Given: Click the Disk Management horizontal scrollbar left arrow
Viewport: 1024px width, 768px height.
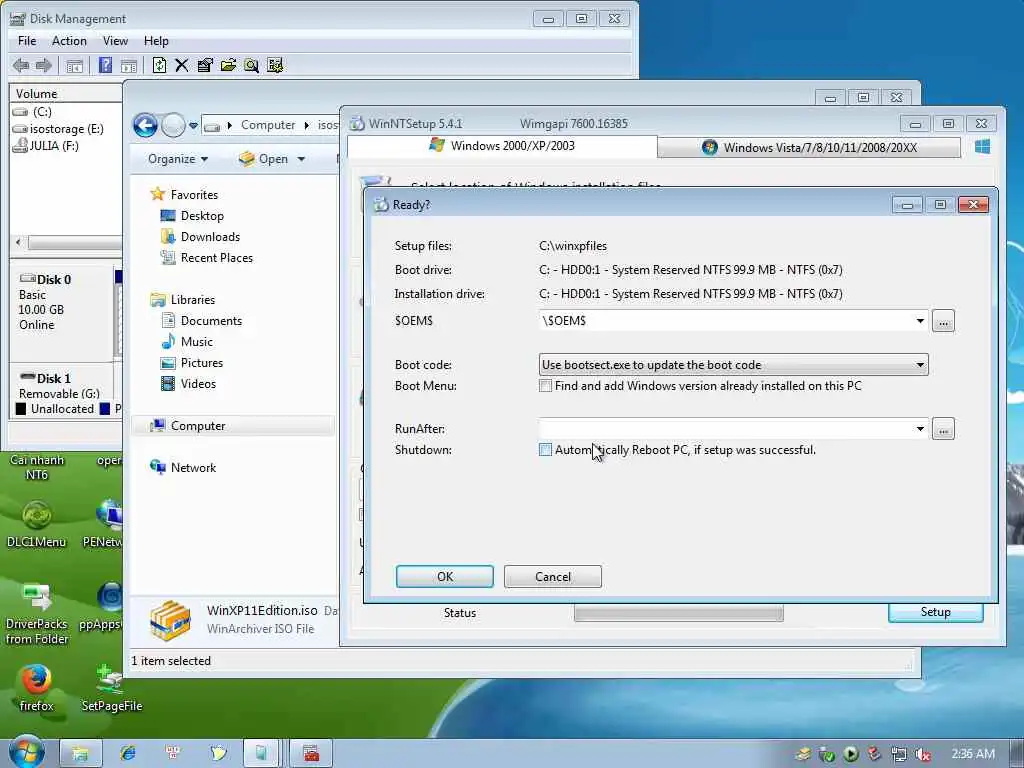Looking at the screenshot, I should [18, 242].
